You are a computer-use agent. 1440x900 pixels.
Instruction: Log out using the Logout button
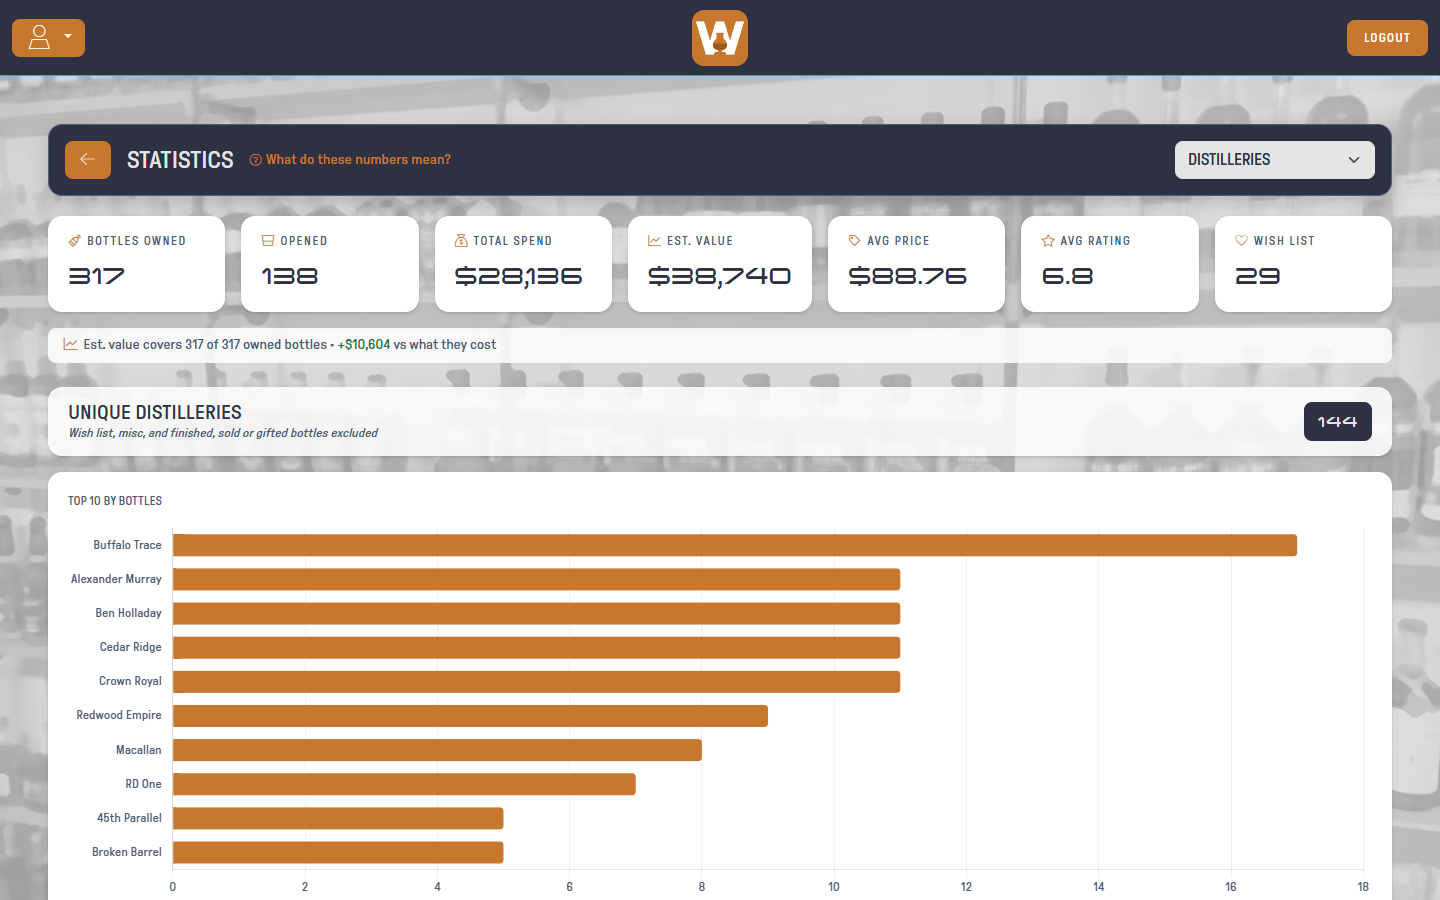point(1387,38)
